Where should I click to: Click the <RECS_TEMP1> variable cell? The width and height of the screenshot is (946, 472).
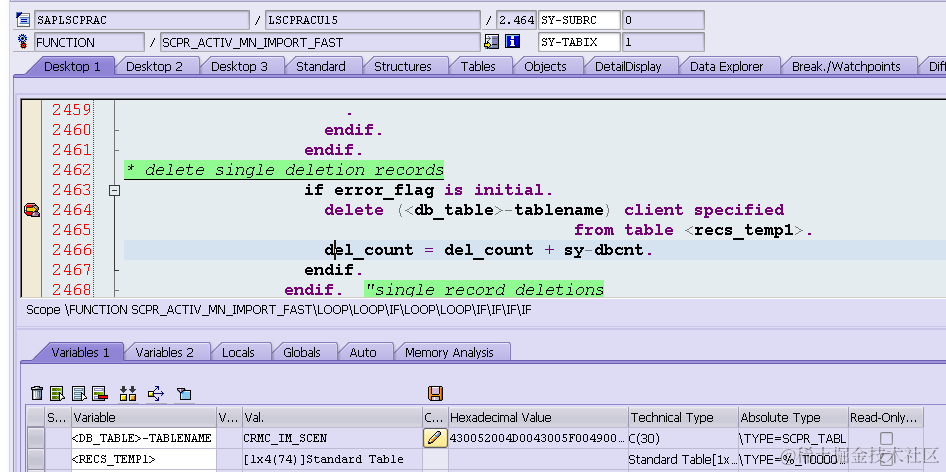144,459
